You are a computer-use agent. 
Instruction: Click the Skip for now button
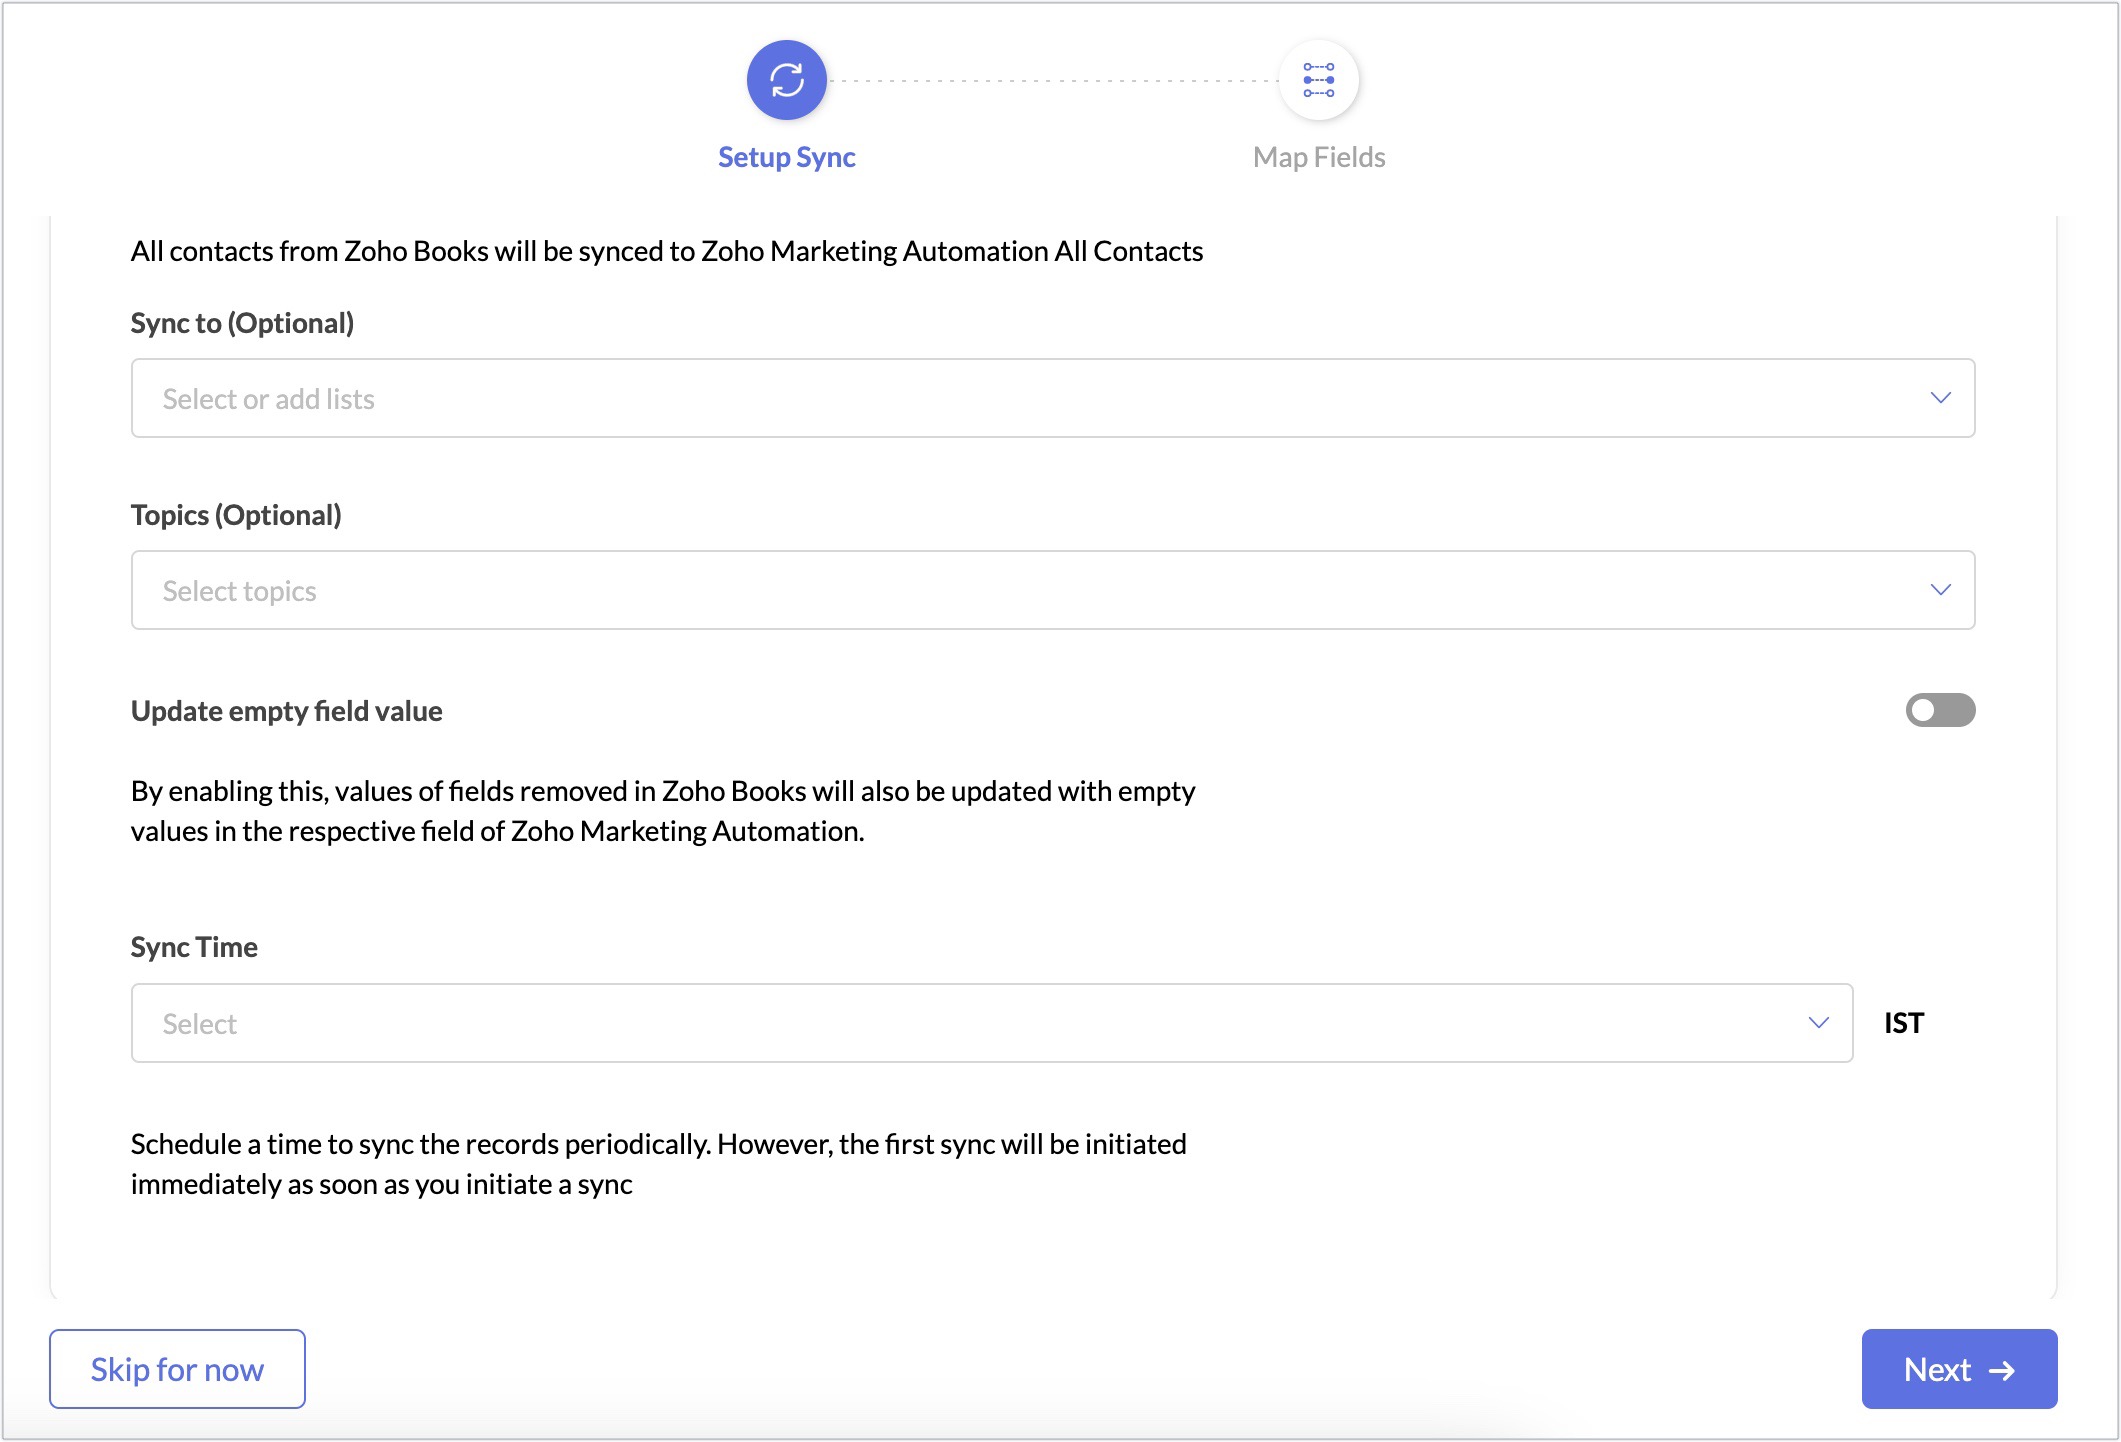point(177,1369)
